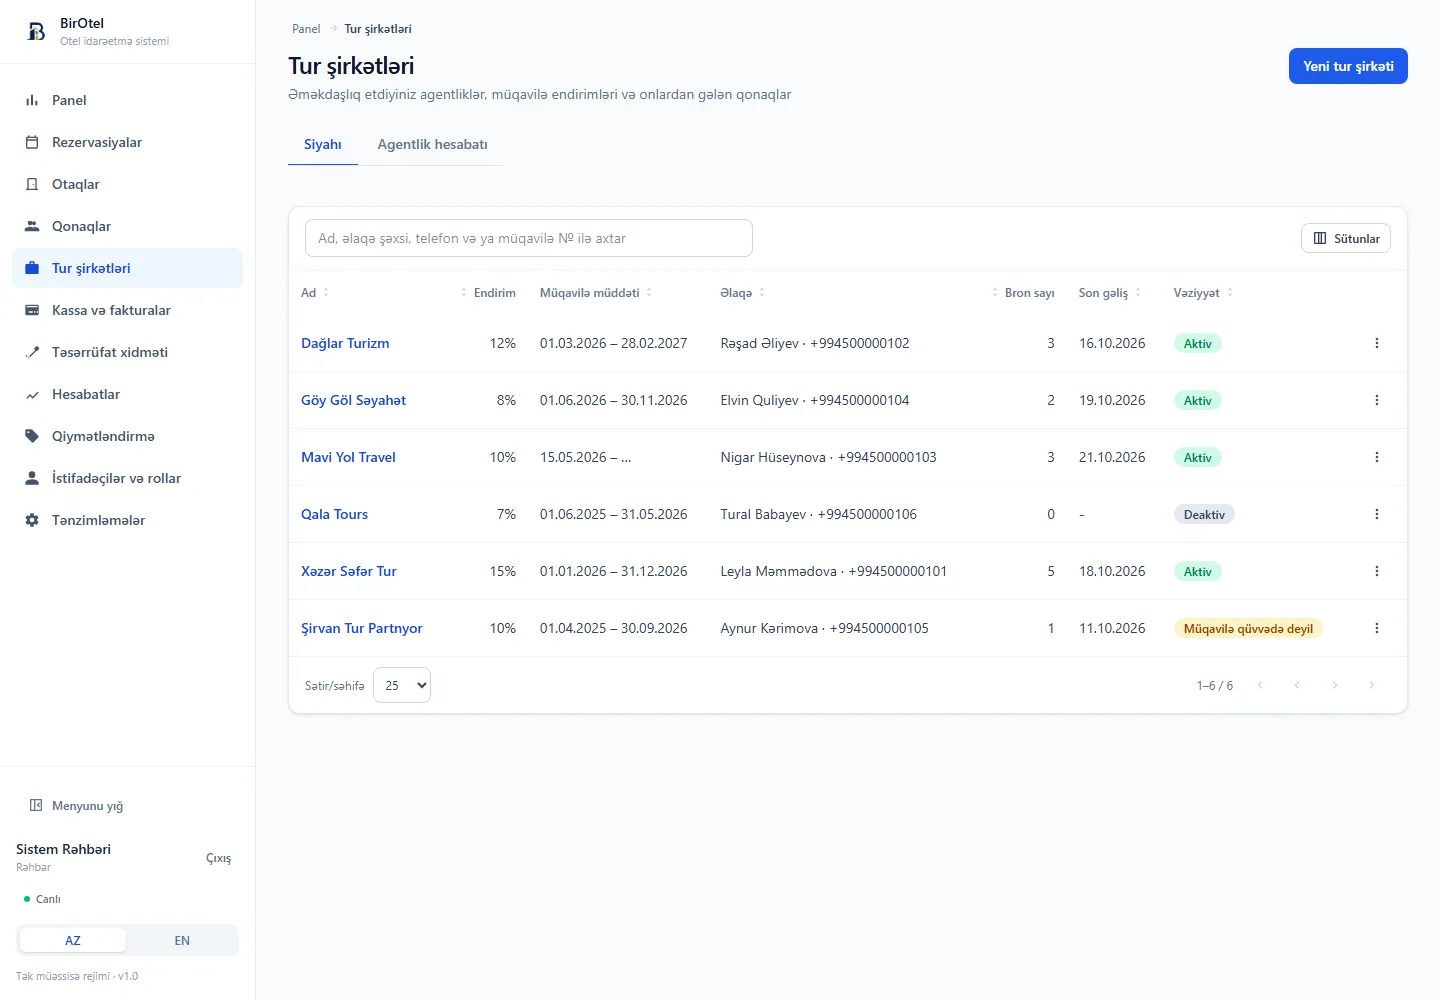Open the Otaqlar section
The image size is (1440, 1000).
click(x=127, y=184)
